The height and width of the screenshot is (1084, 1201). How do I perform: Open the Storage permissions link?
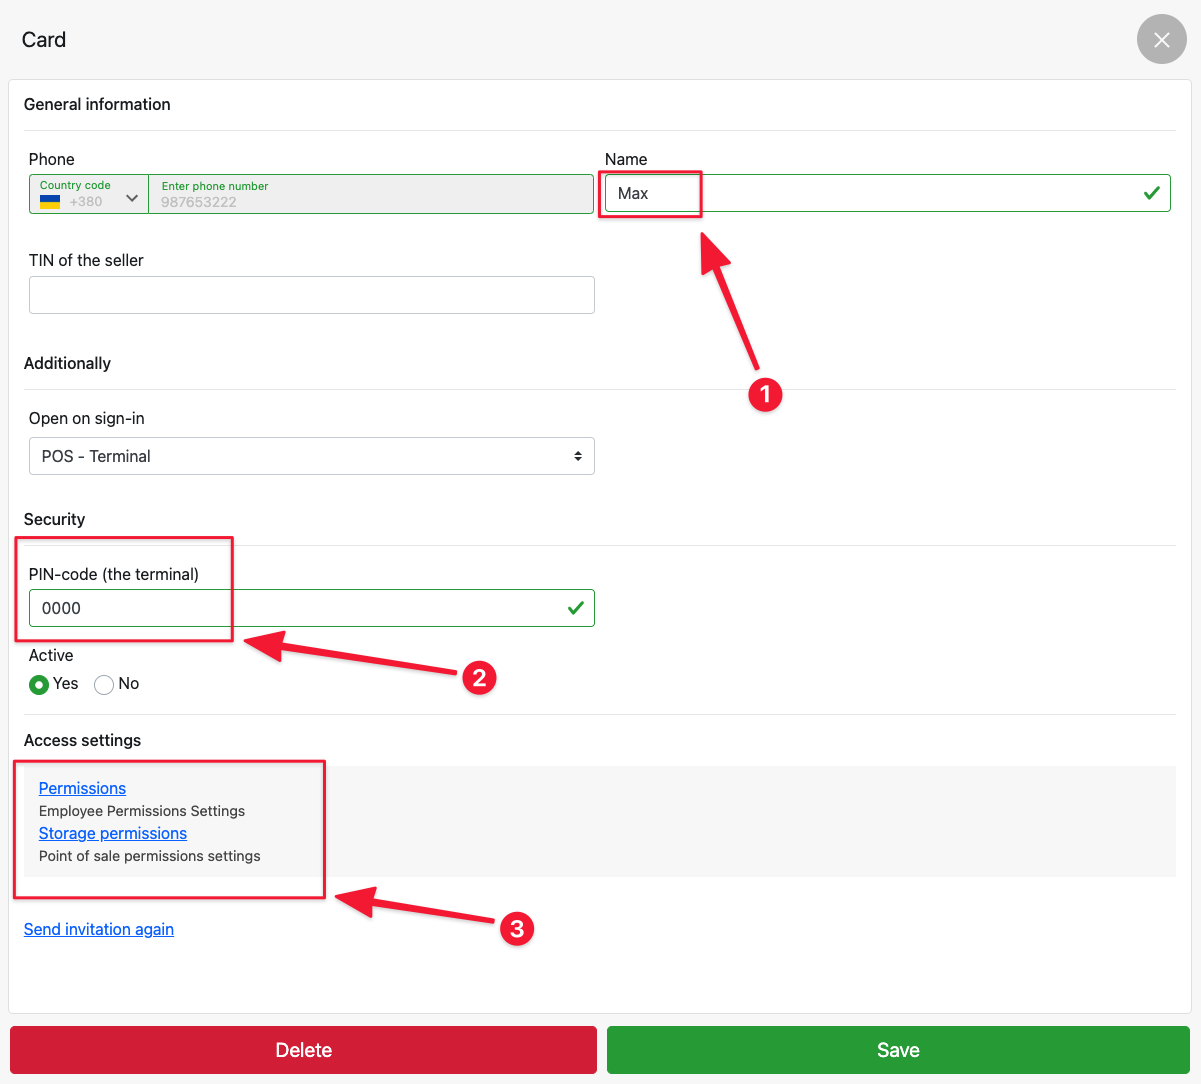[113, 833]
